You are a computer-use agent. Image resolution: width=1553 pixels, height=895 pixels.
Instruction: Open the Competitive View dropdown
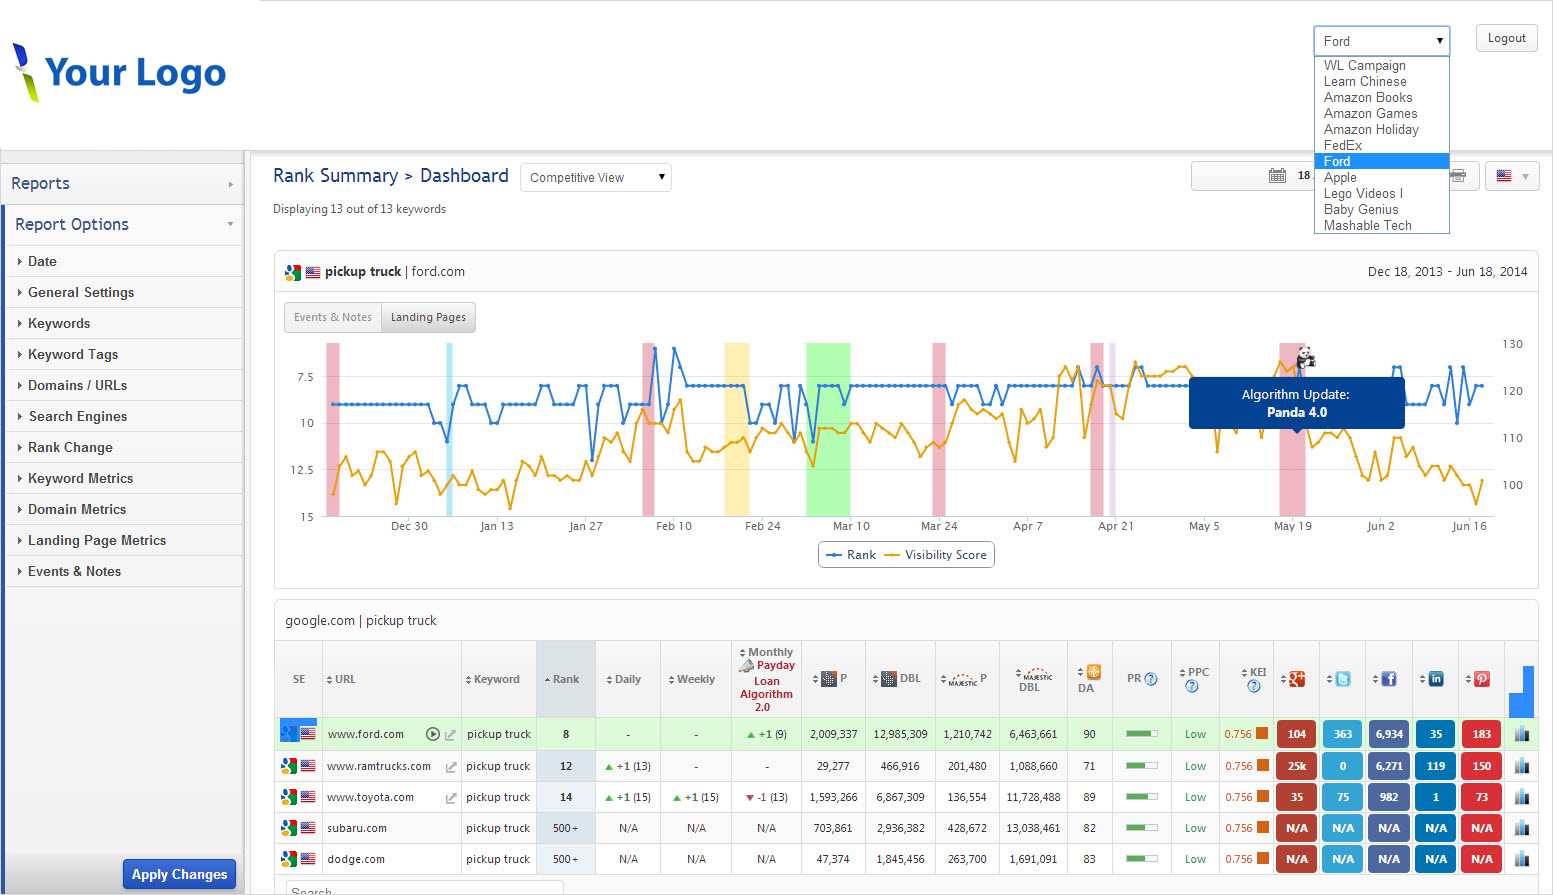pos(595,177)
